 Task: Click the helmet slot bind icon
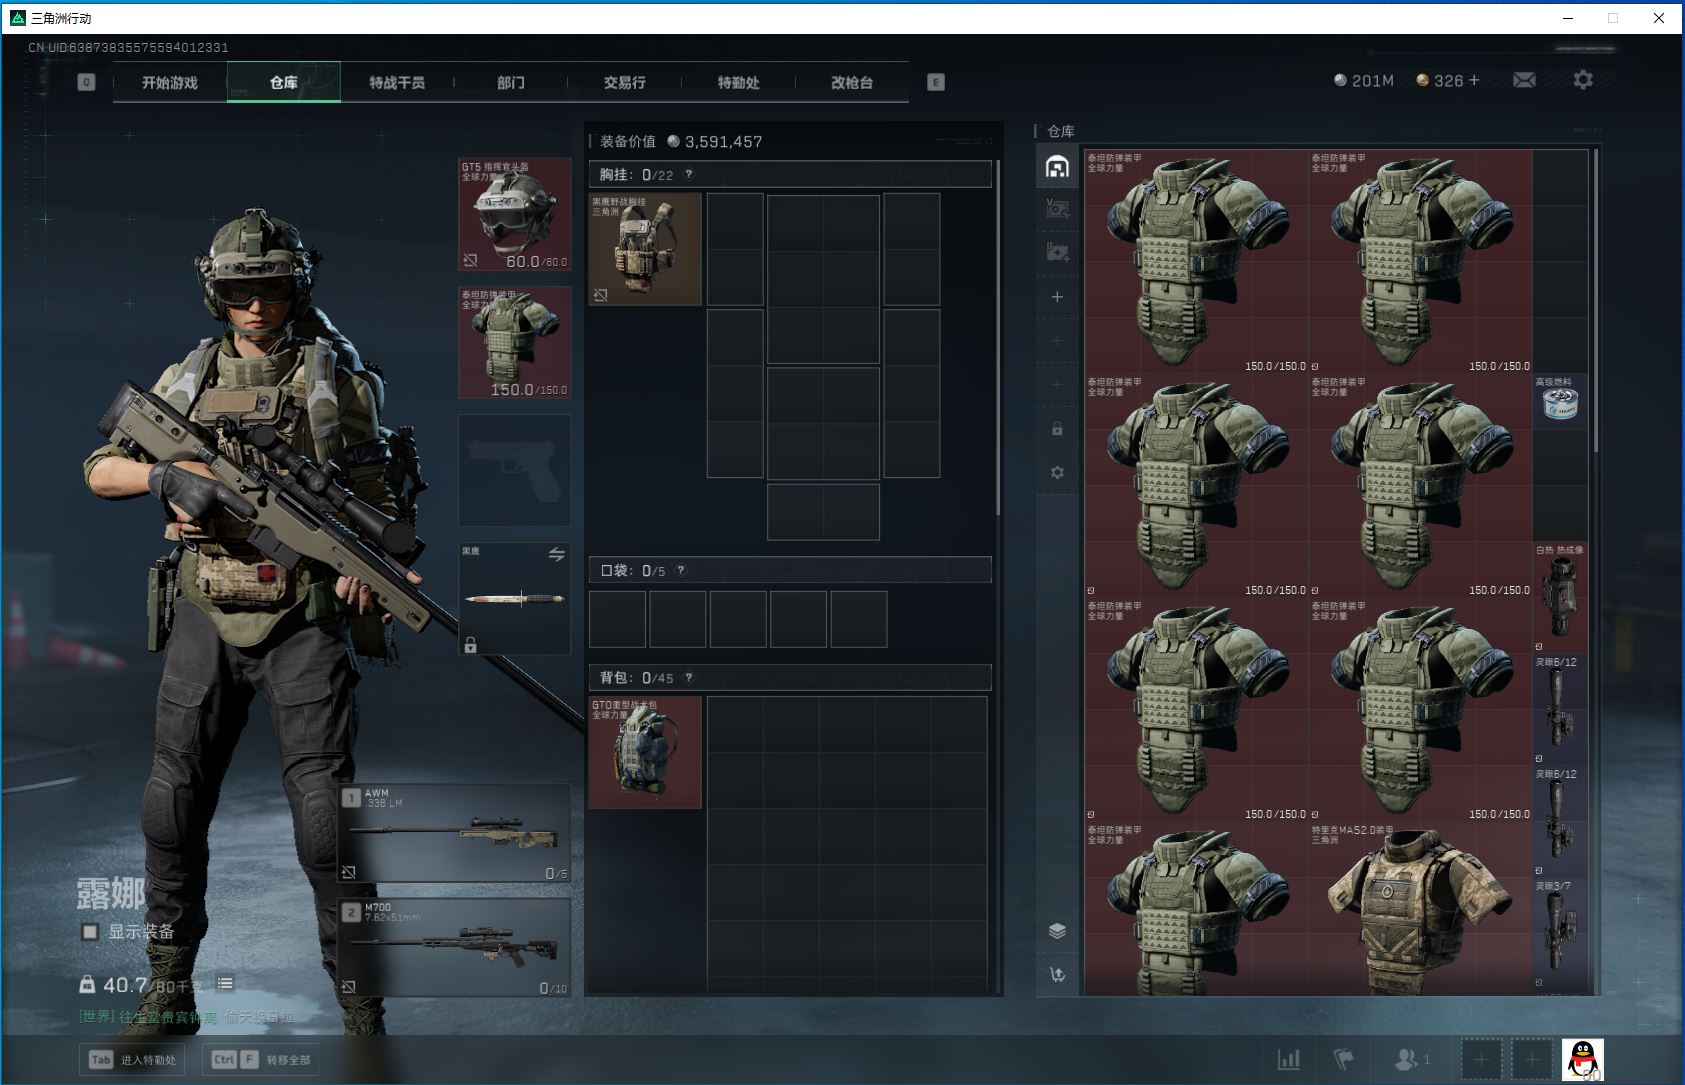[470, 261]
